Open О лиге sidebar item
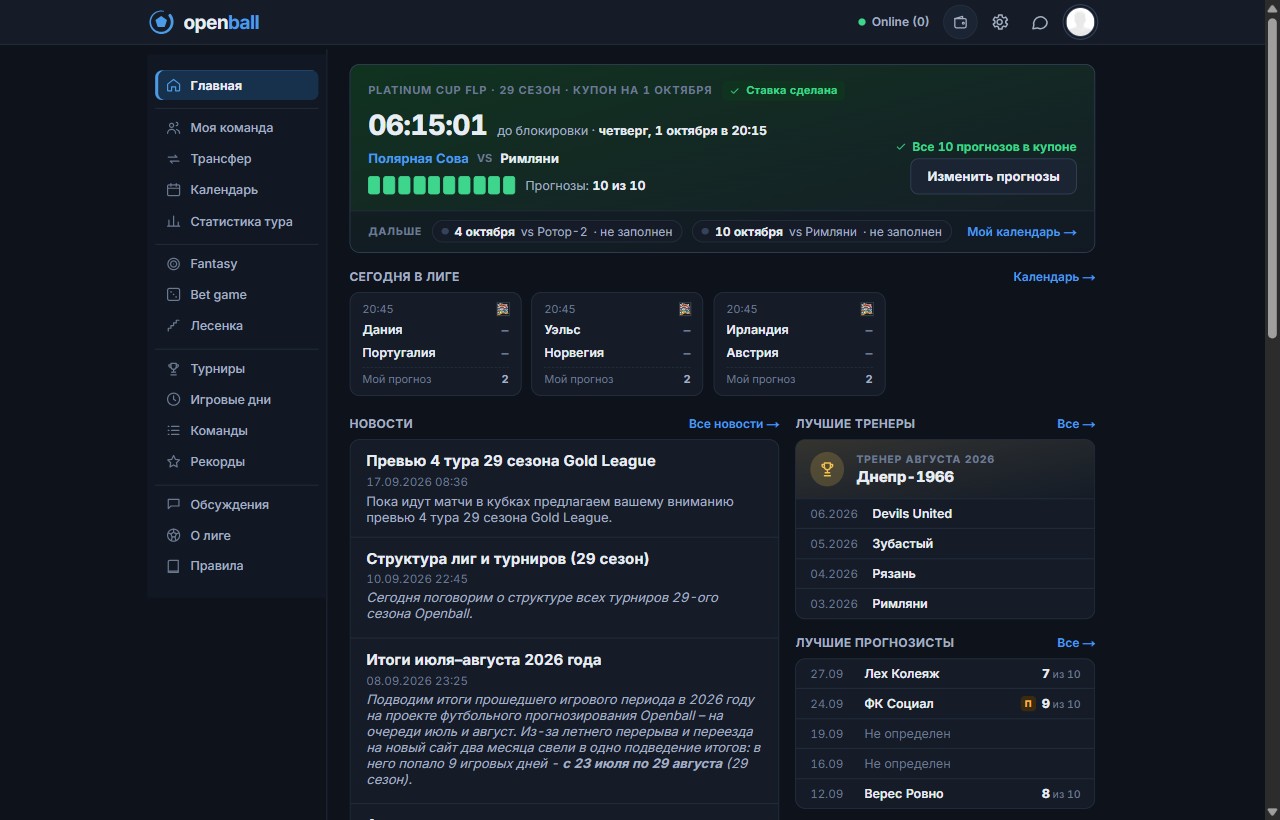The image size is (1280, 820). [x=237, y=536]
